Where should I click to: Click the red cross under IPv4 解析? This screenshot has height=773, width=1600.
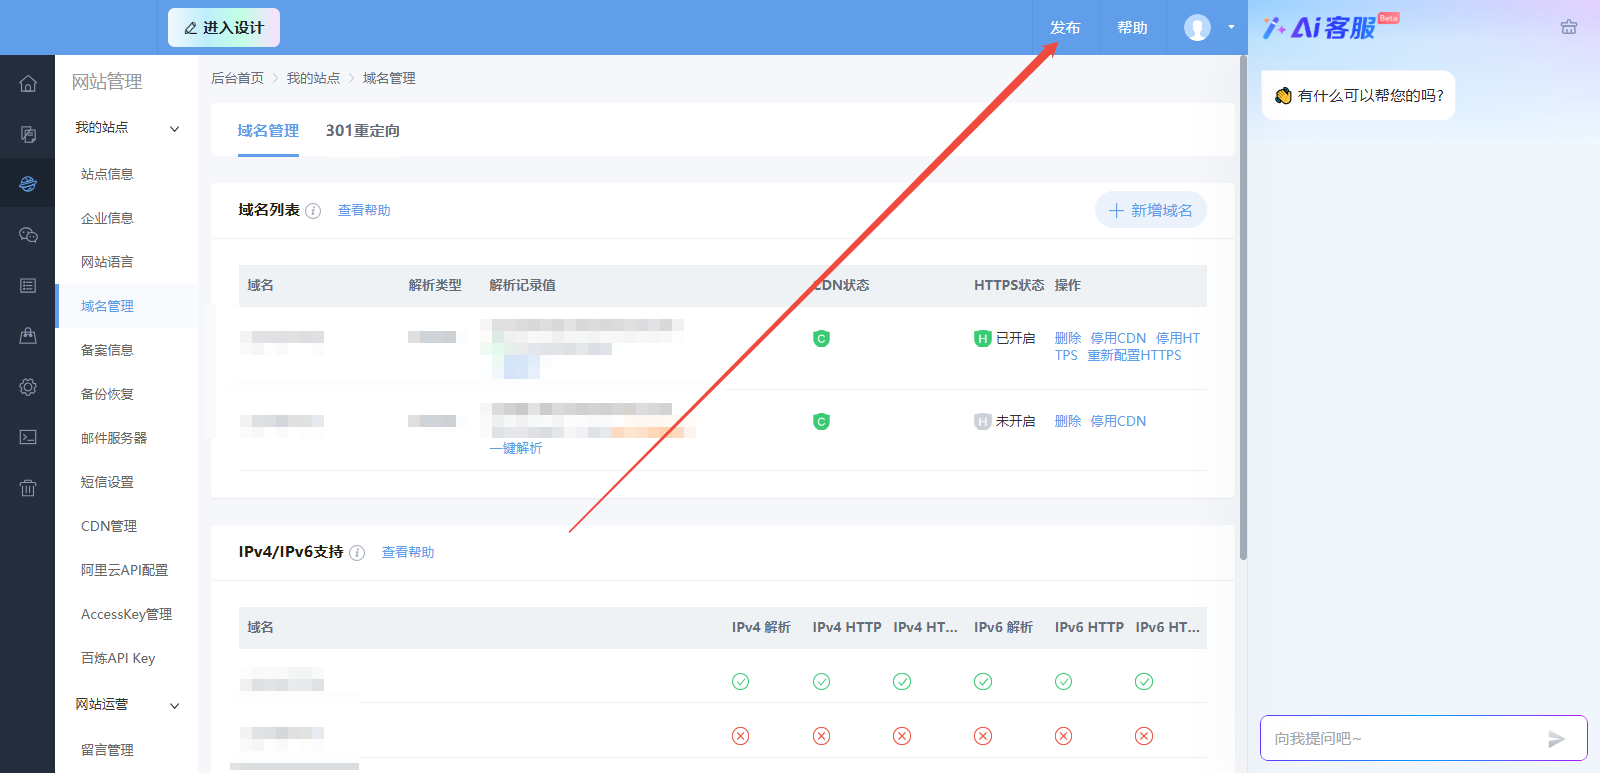[740, 736]
